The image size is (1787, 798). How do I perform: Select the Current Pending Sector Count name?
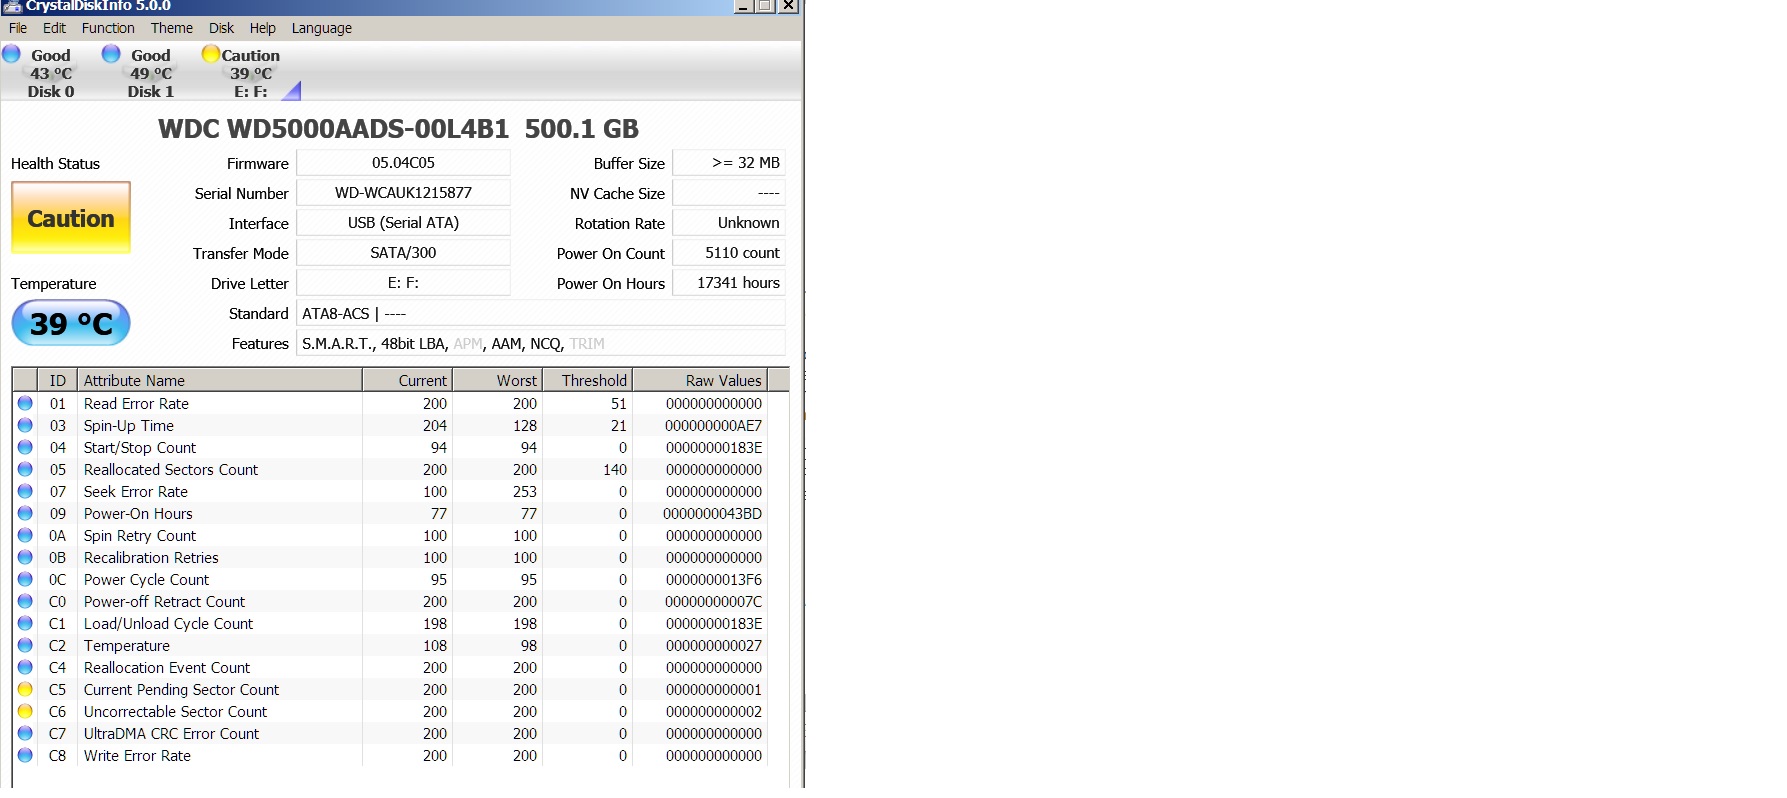tap(181, 690)
